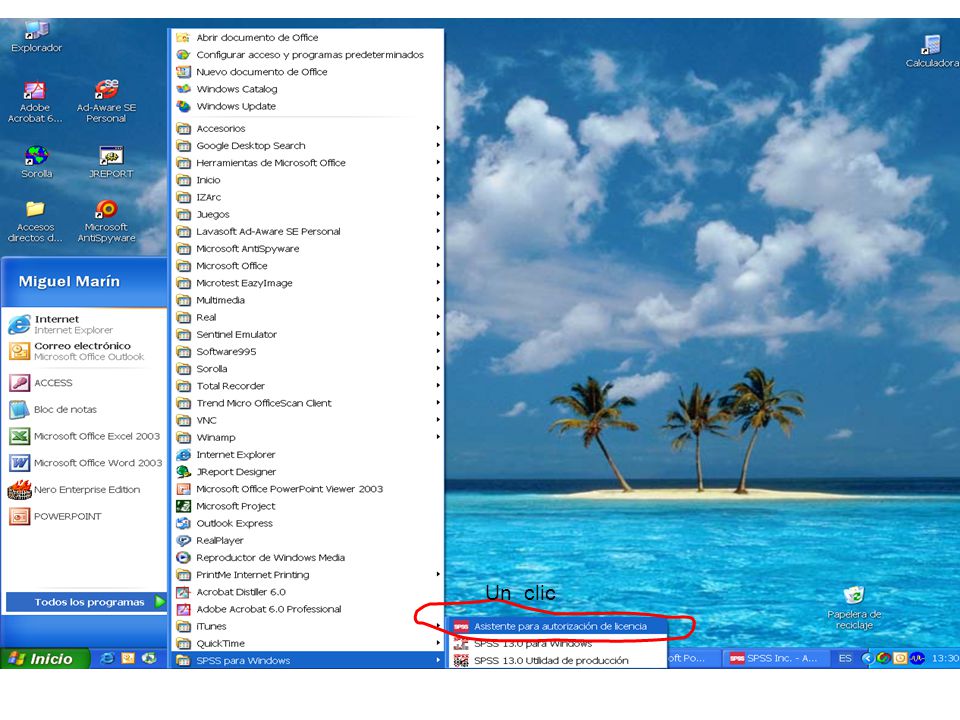Expand the Google Desktop Search submenu arrow
960x720 pixels.
click(438, 145)
